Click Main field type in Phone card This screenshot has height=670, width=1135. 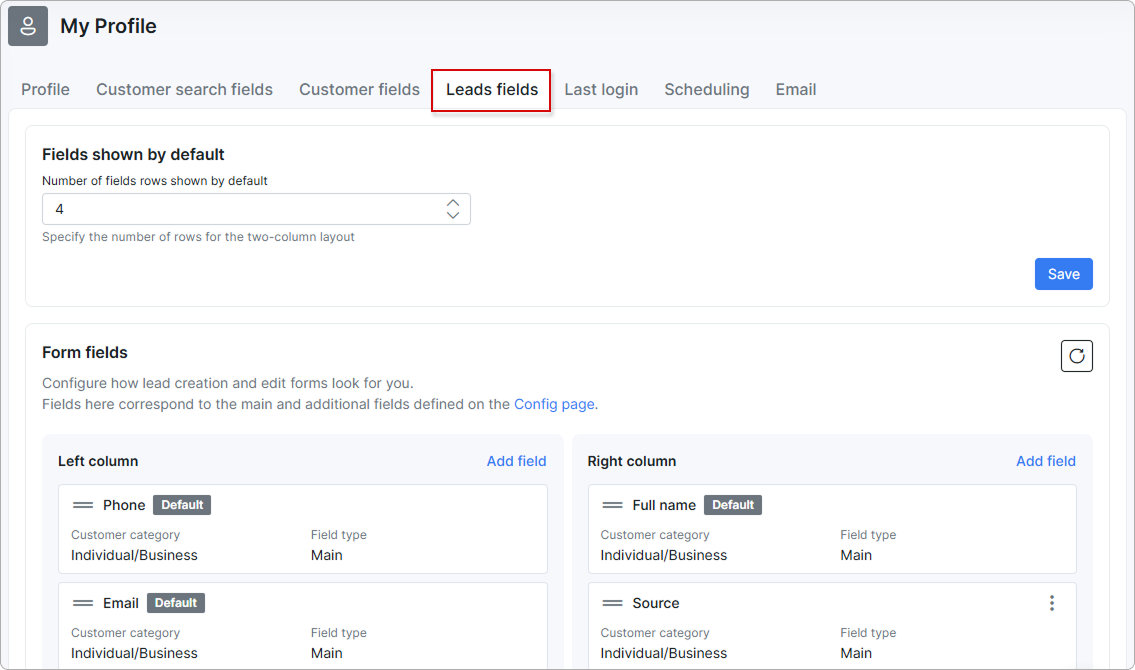point(326,555)
